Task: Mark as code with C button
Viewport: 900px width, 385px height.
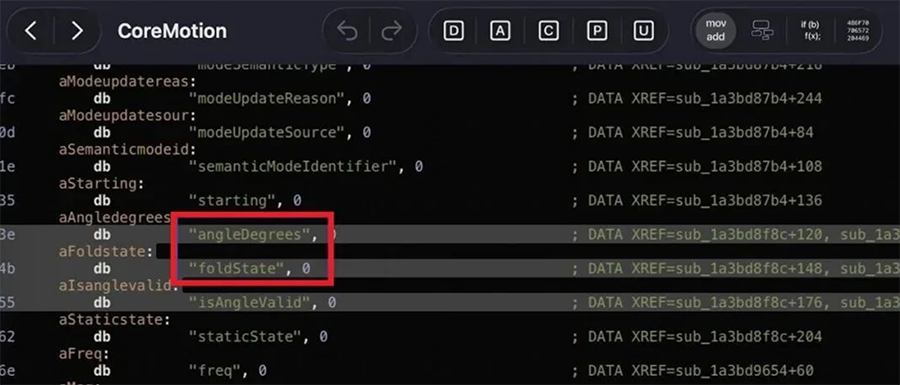Action: pos(548,31)
